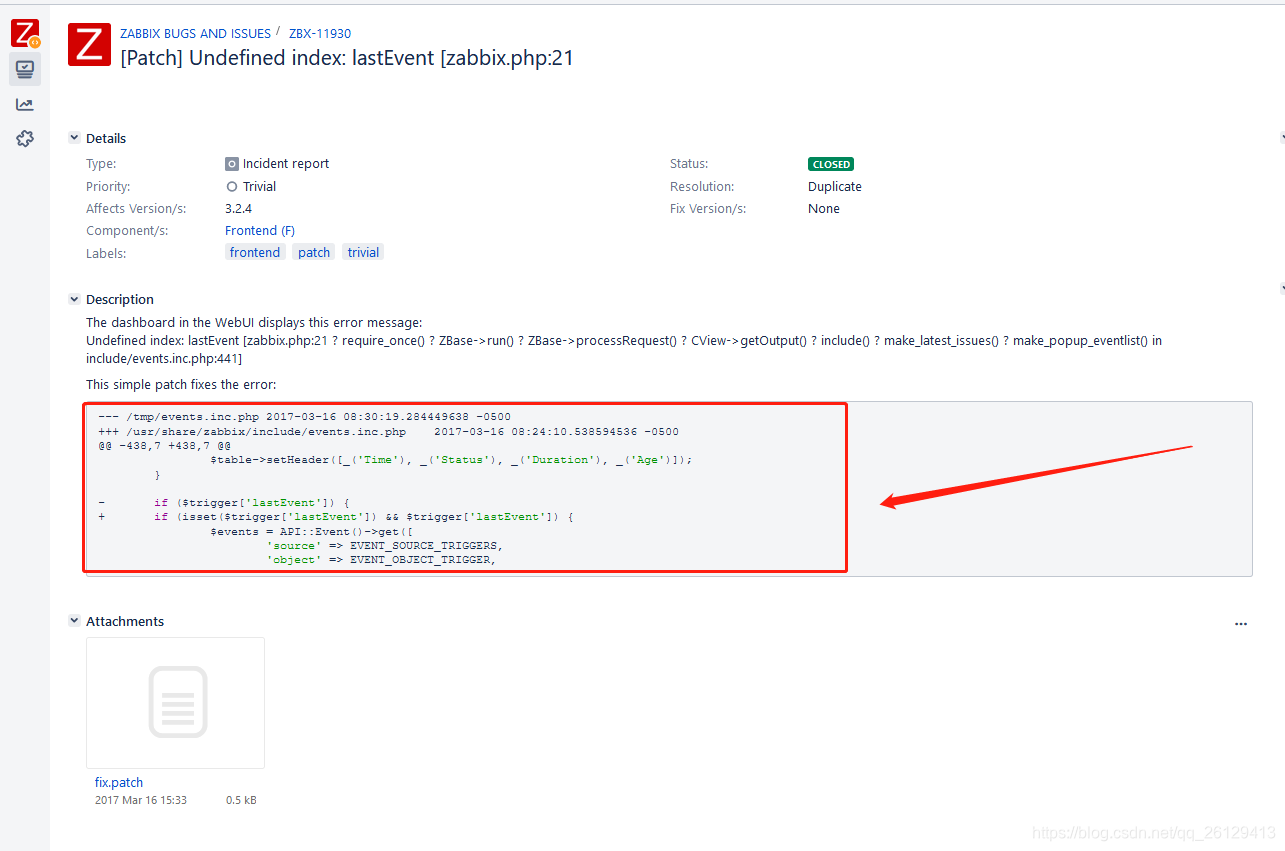Click the Affects Version 3.2.4 value

[238, 209]
